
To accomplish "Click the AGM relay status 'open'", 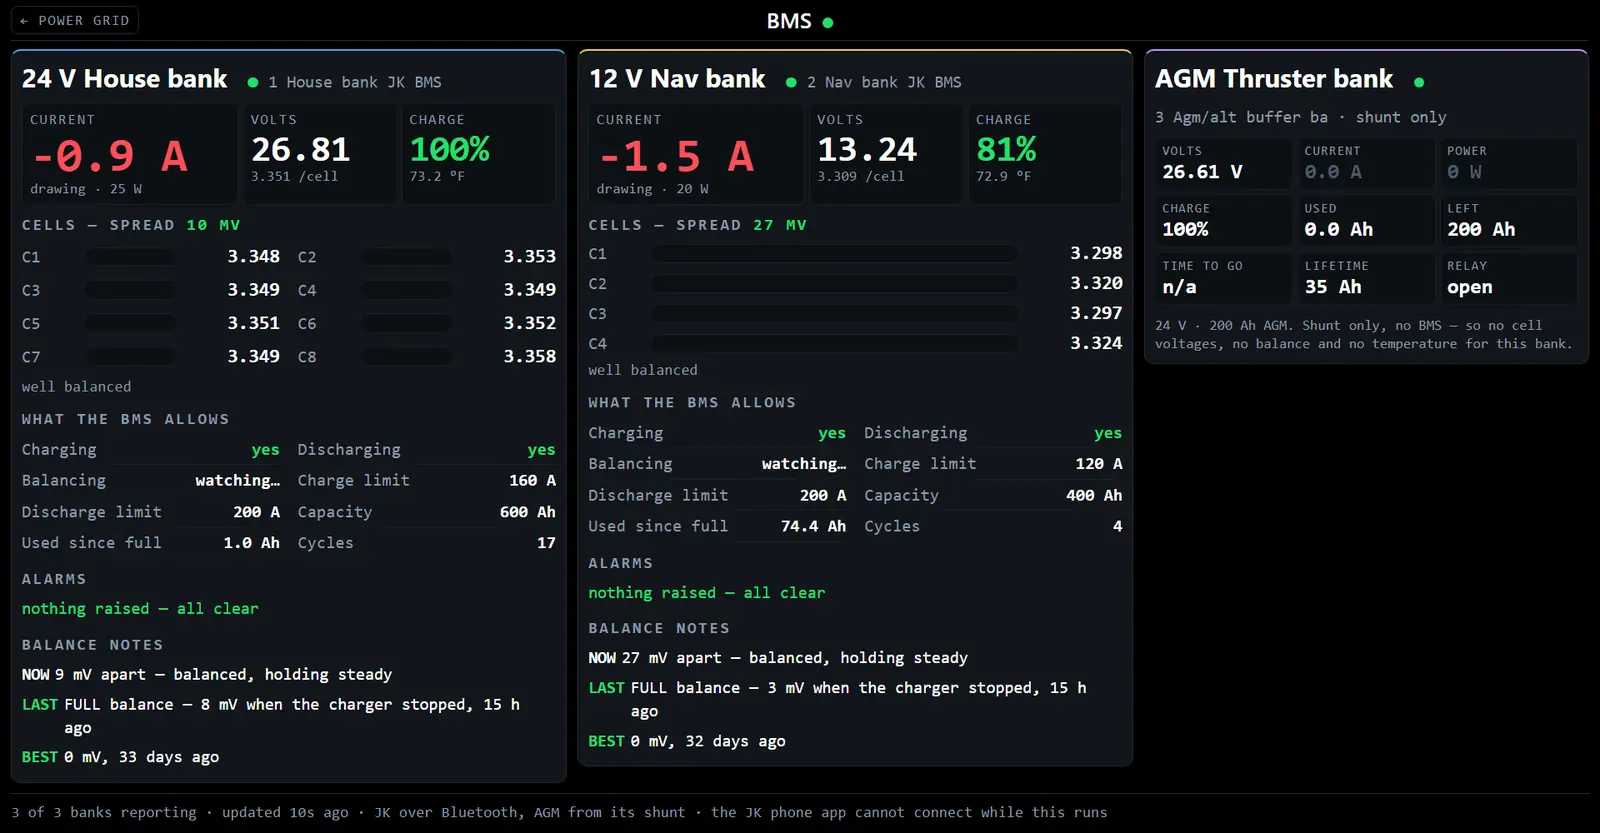I will pyautogui.click(x=1469, y=288).
